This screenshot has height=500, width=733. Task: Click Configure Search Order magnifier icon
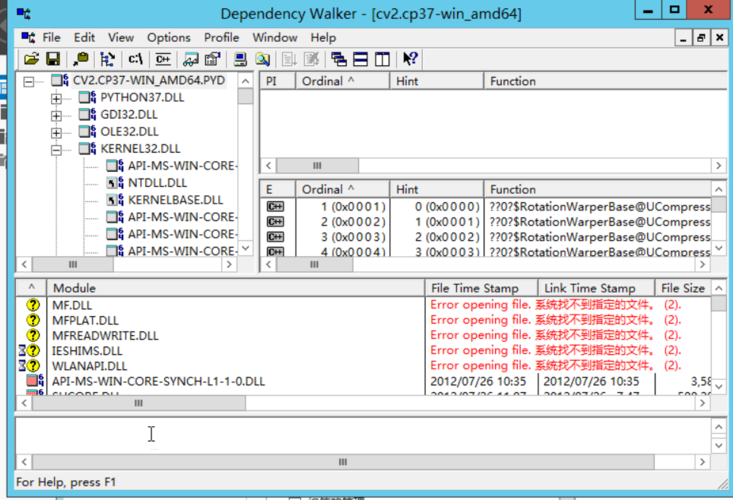point(262,59)
